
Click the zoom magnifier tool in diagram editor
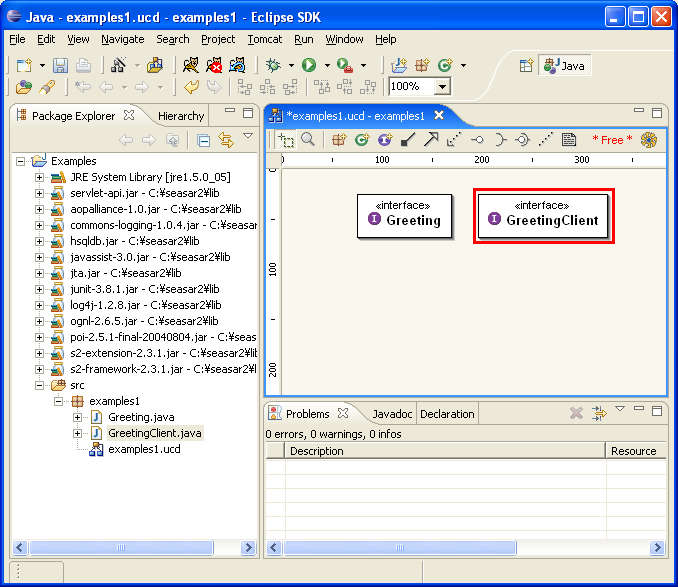308,140
